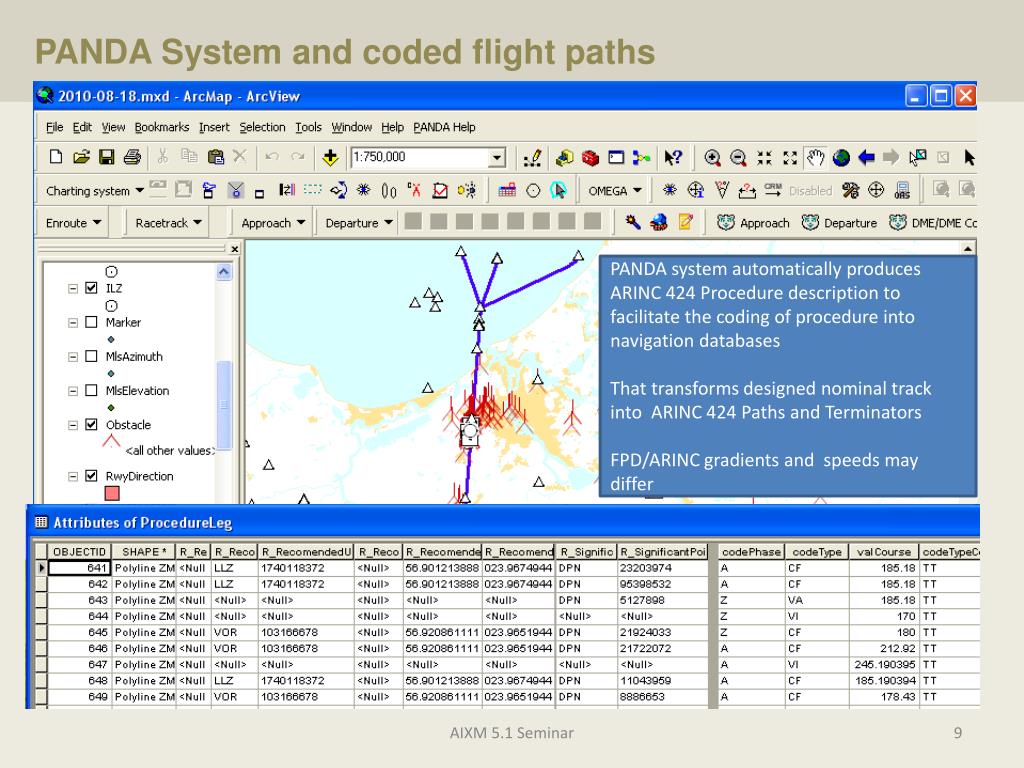This screenshot has height=768, width=1024.
Task: Click the Fixed Zoom In arrows icon
Action: point(764,157)
